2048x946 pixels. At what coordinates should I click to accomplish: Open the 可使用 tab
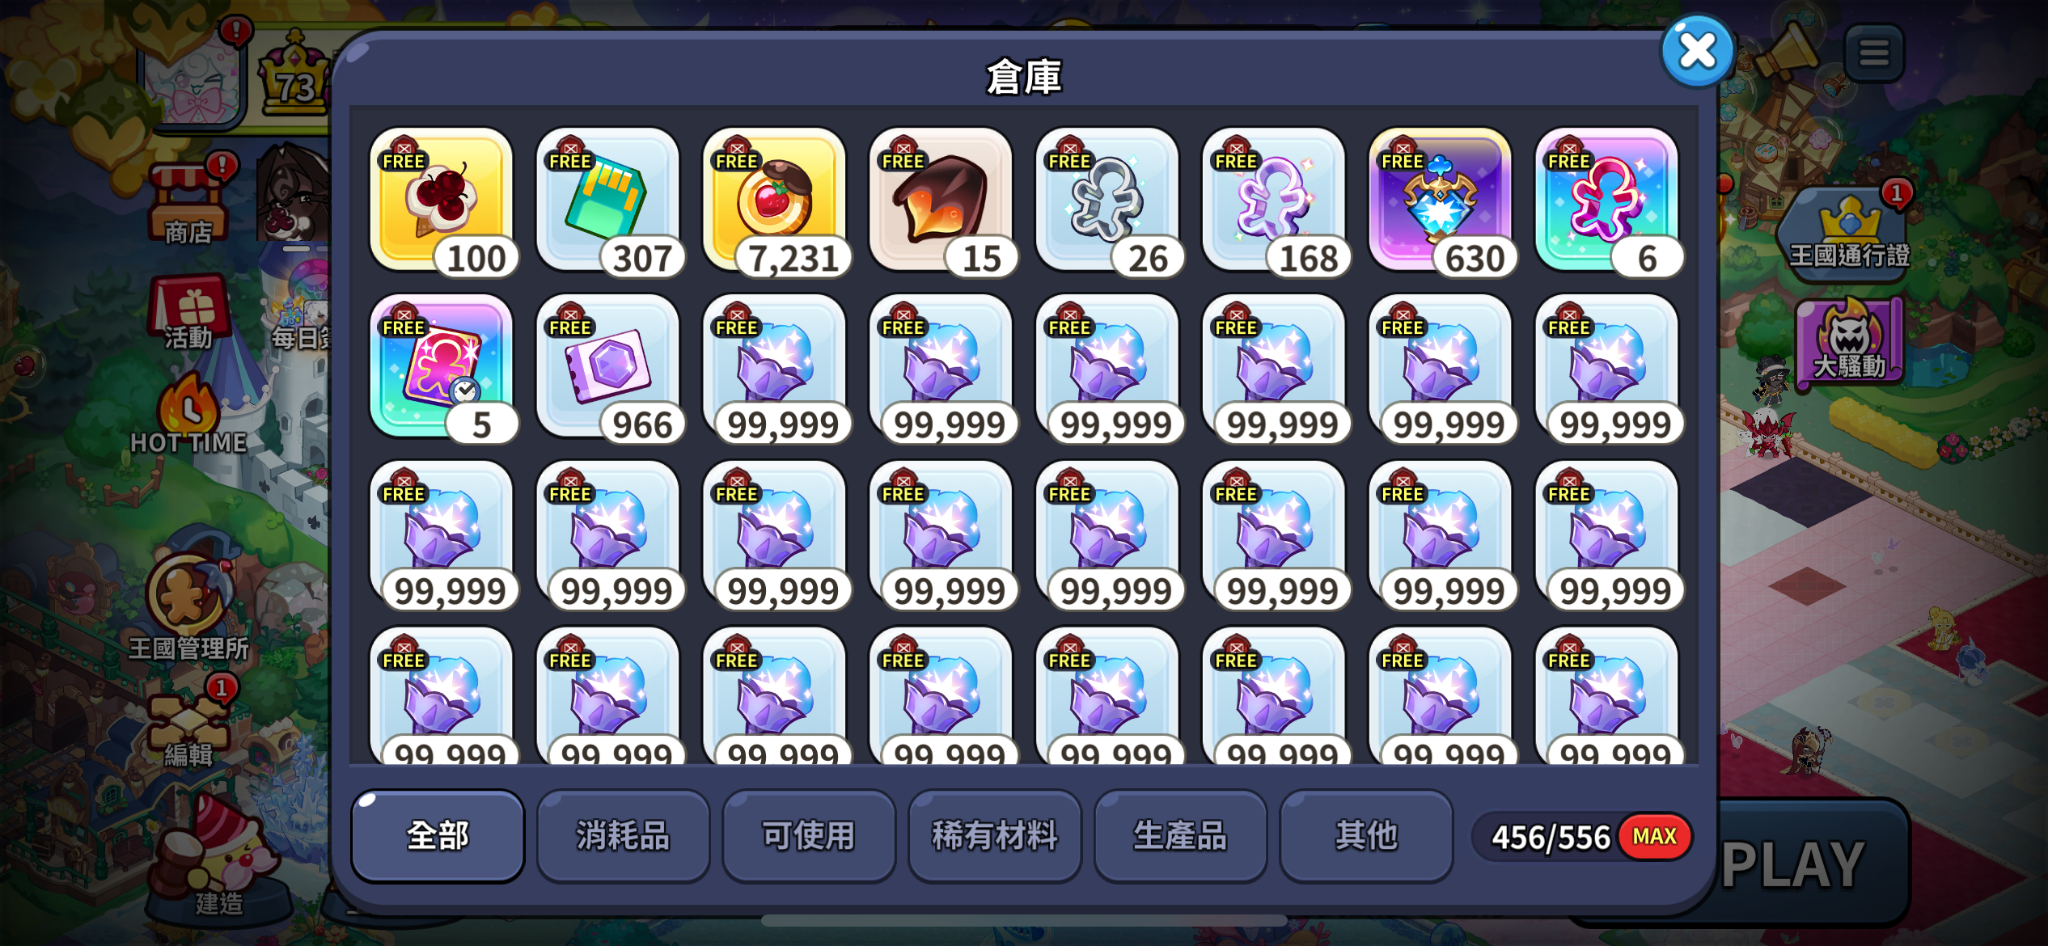click(809, 836)
